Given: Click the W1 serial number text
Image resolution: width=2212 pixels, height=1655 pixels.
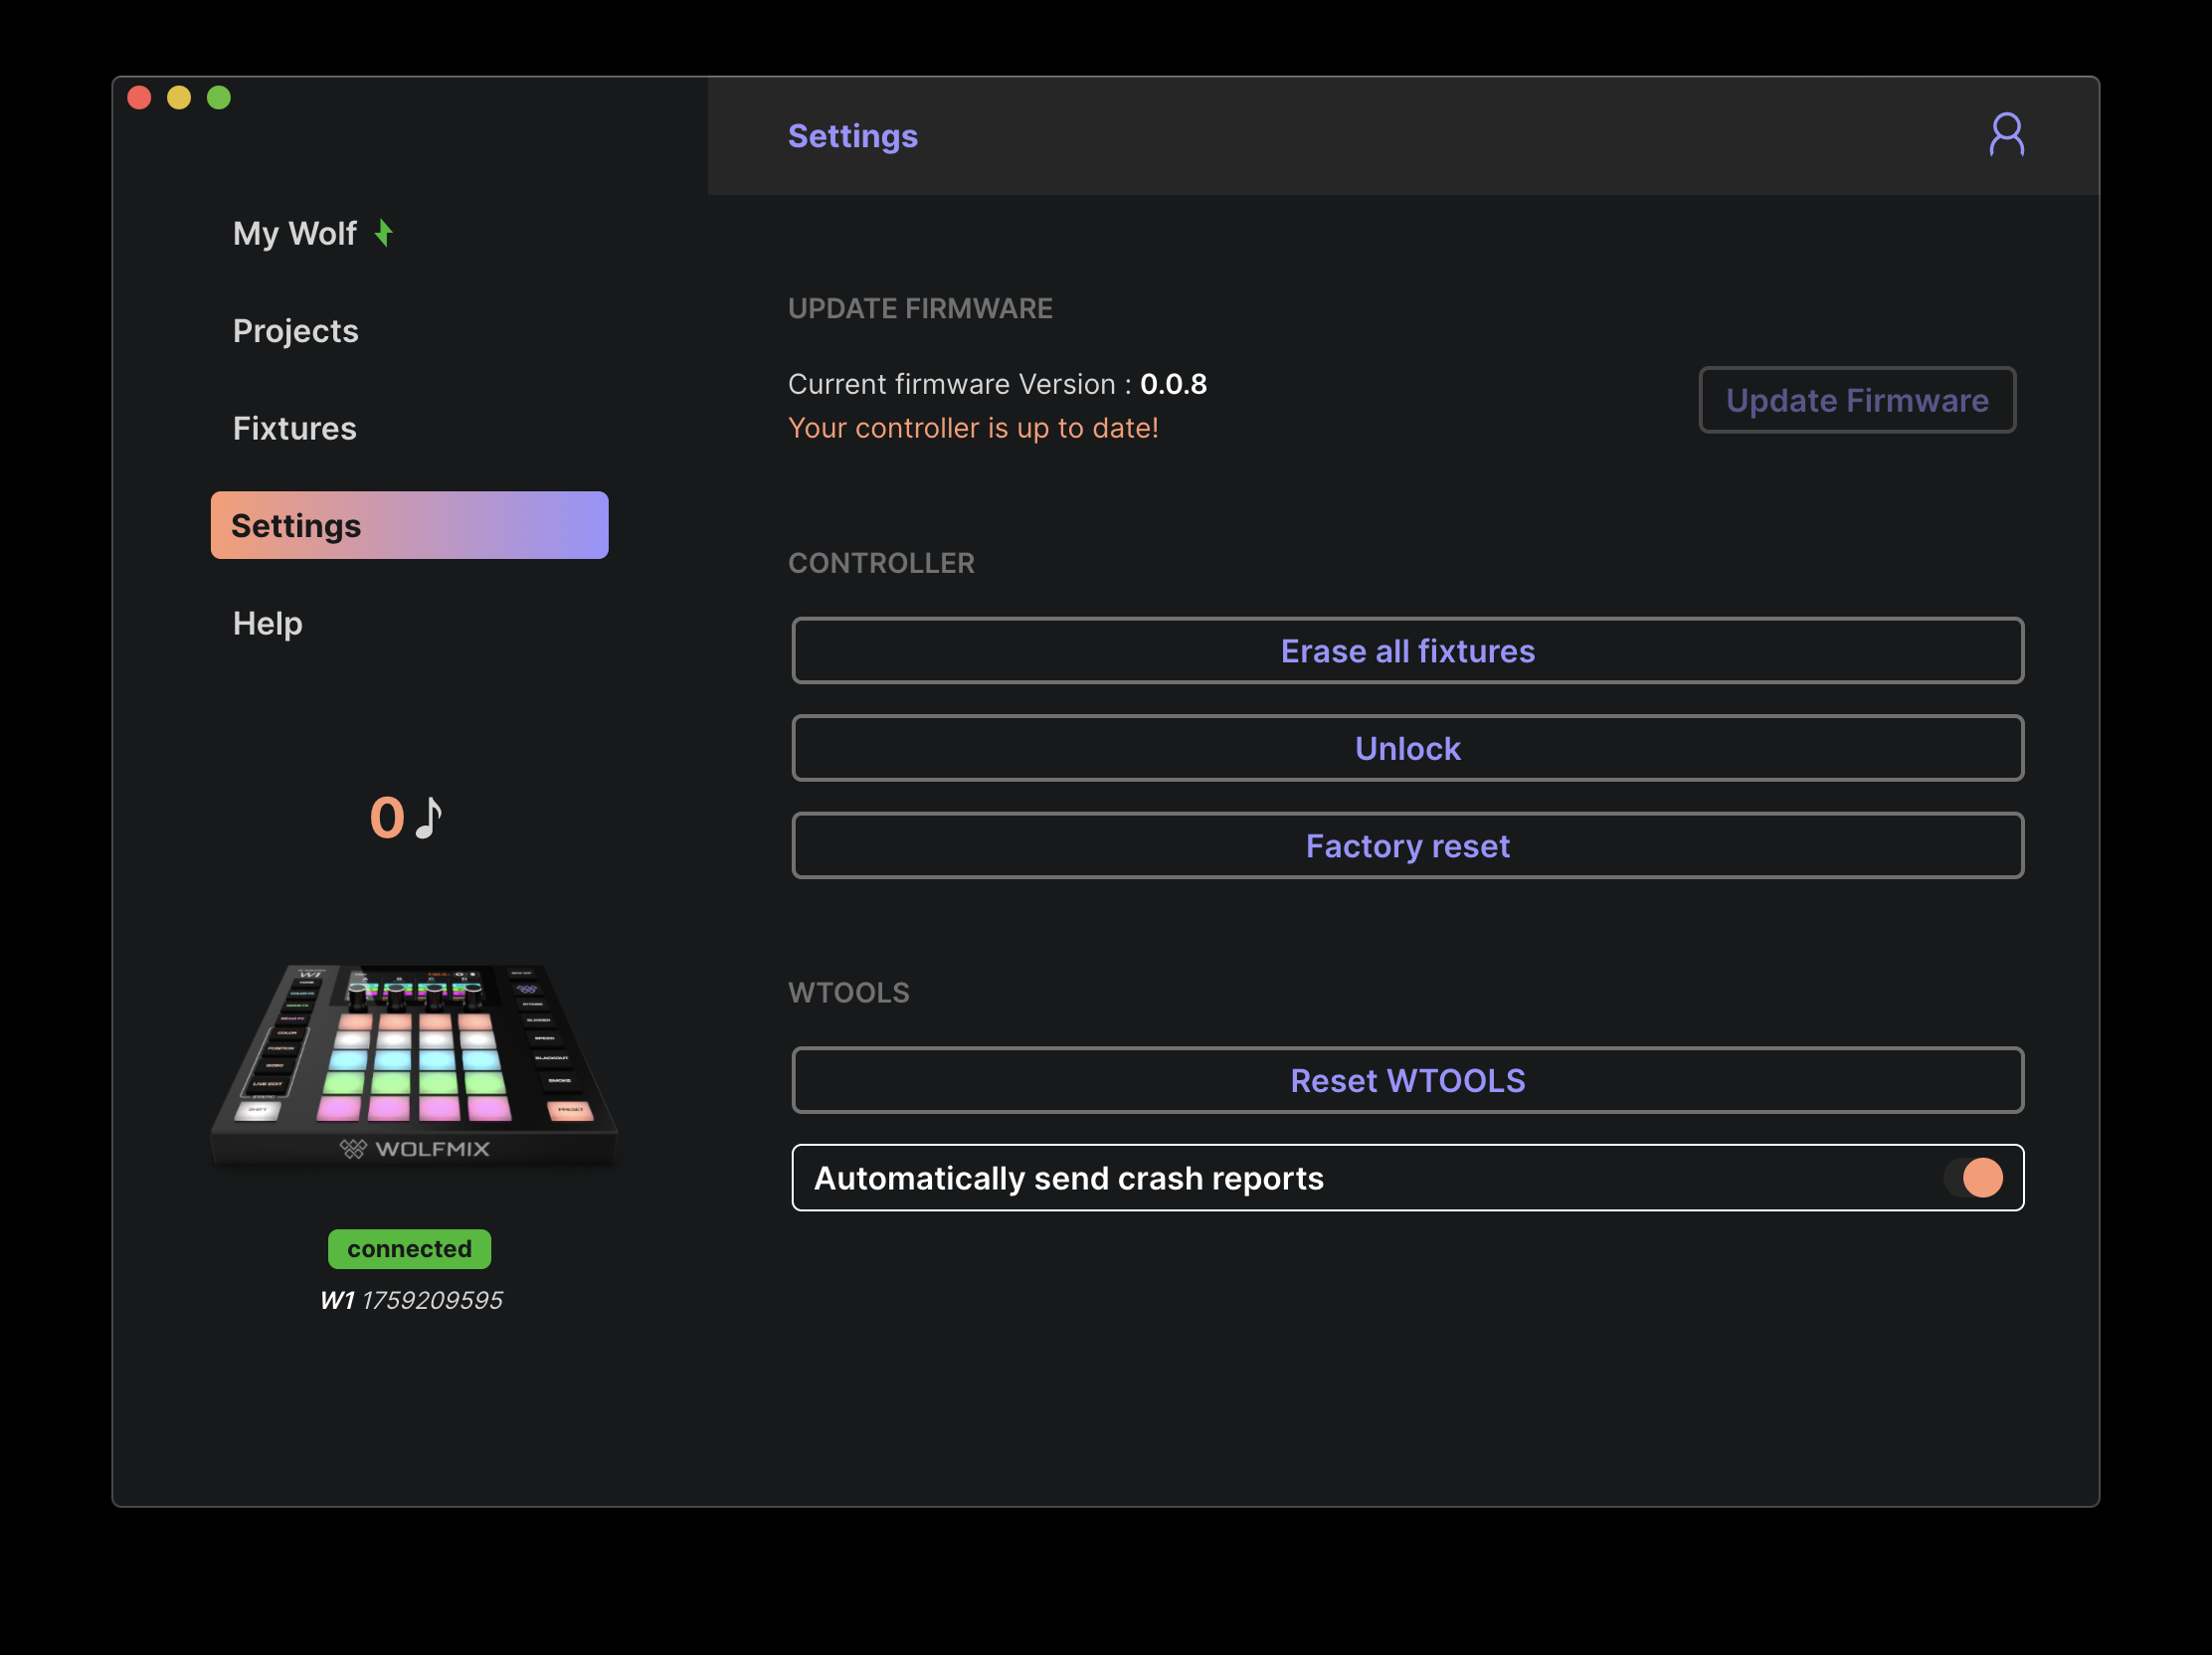Looking at the screenshot, I should click(x=411, y=1300).
